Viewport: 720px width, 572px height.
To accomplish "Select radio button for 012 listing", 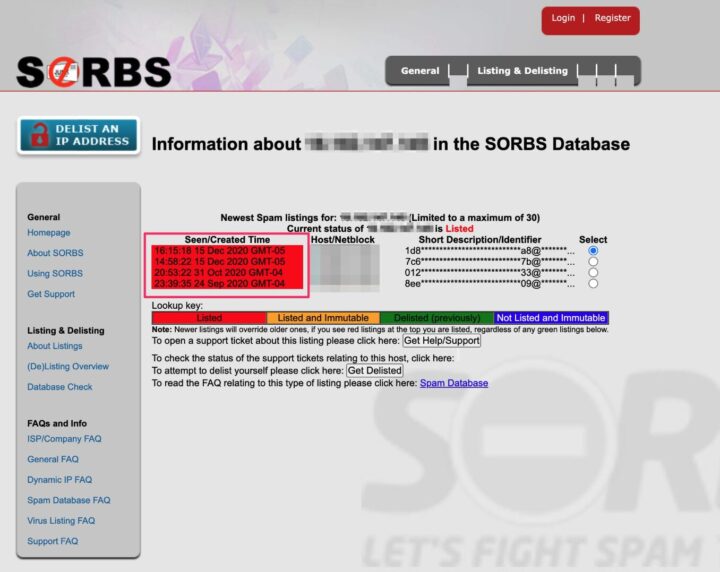I will tap(593, 273).
